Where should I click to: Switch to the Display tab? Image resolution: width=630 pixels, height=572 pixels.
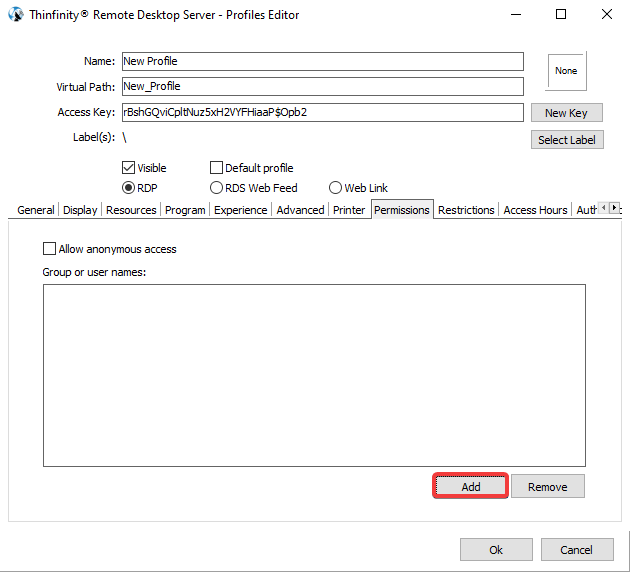click(80, 210)
